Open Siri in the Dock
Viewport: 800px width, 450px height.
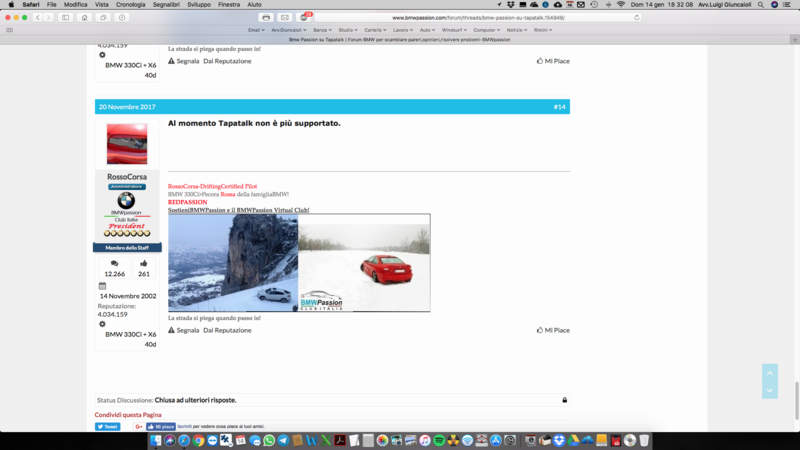[170, 440]
